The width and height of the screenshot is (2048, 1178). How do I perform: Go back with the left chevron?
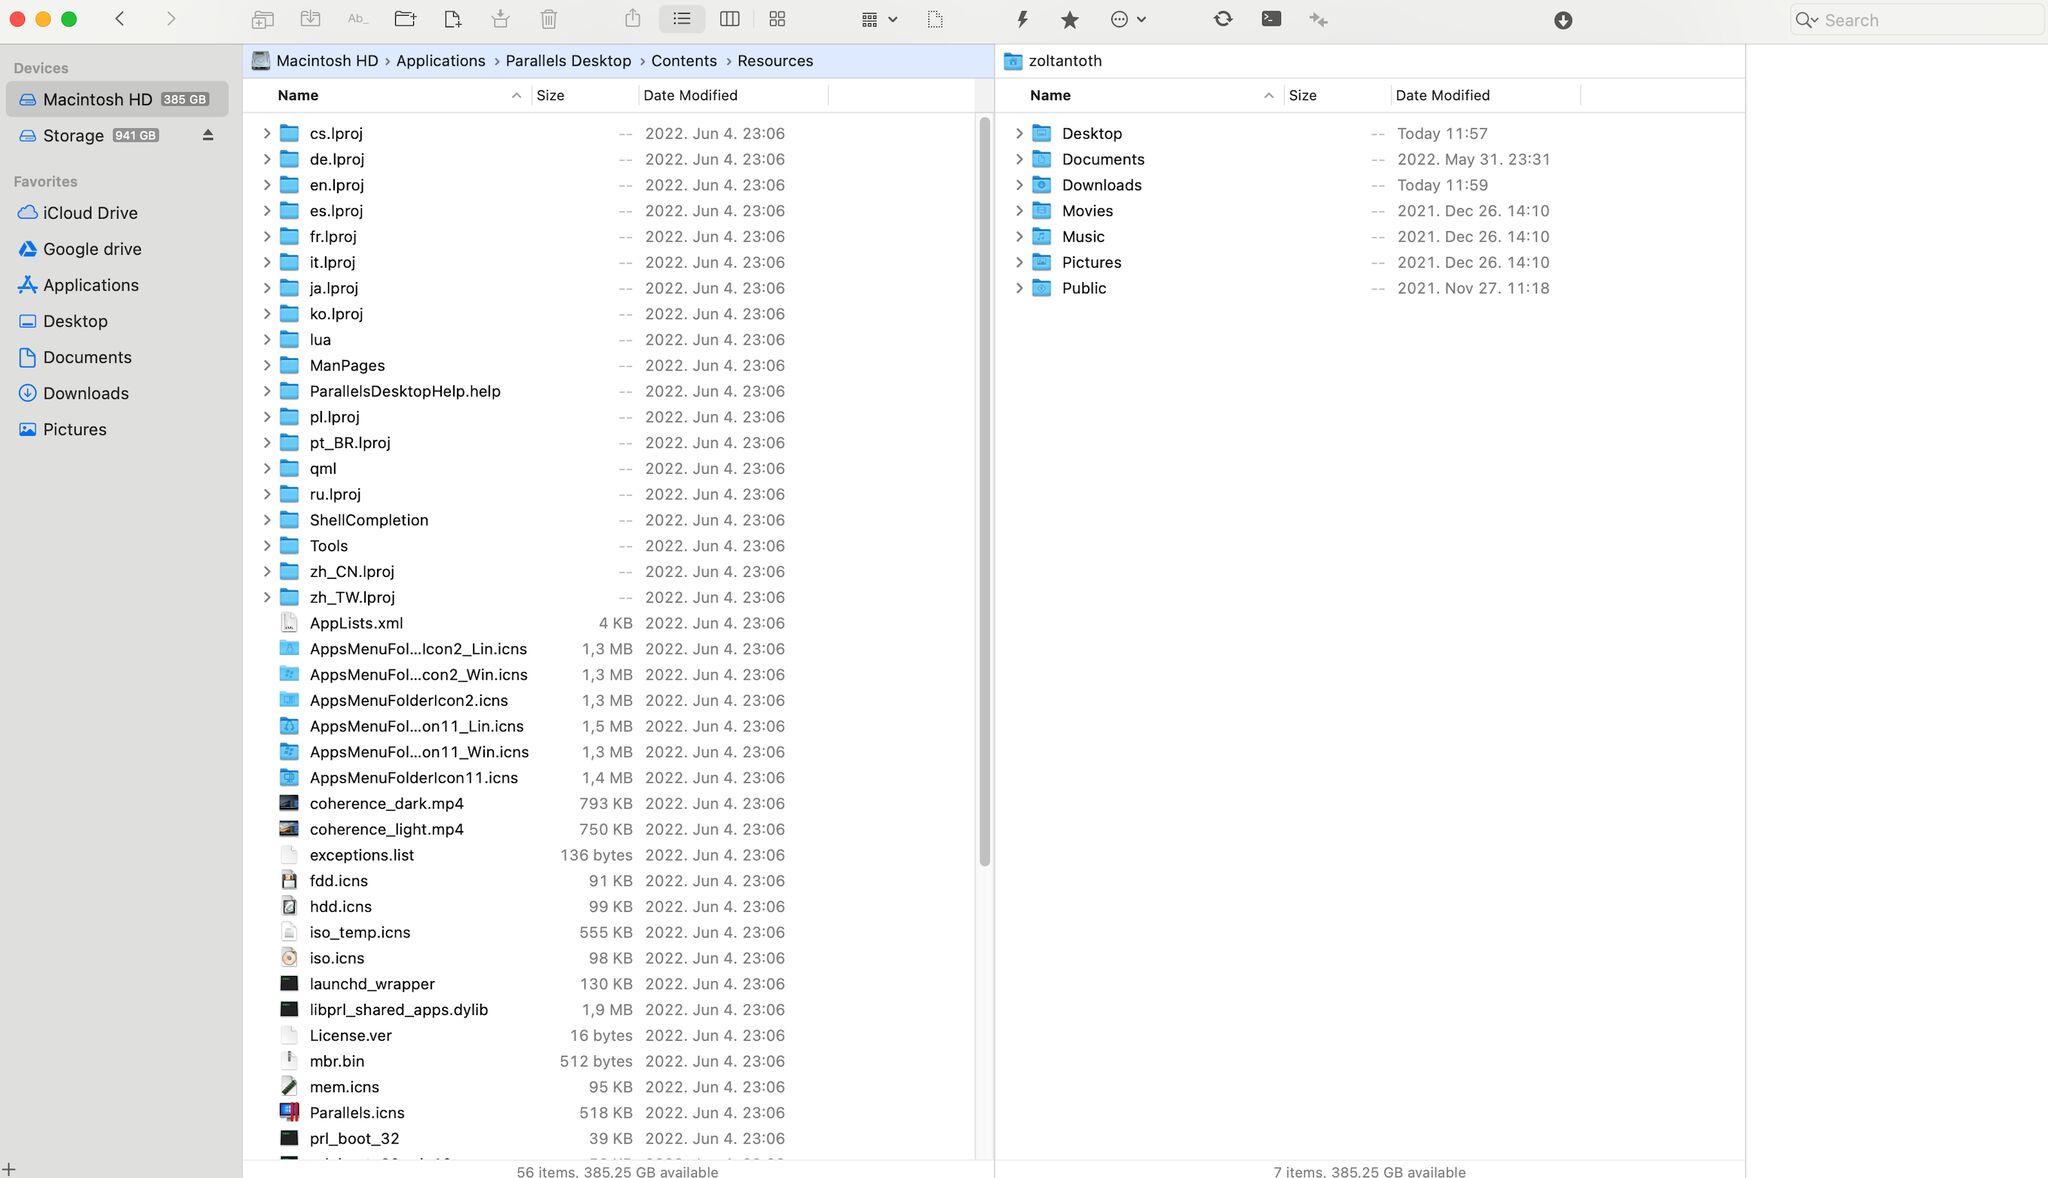(120, 19)
